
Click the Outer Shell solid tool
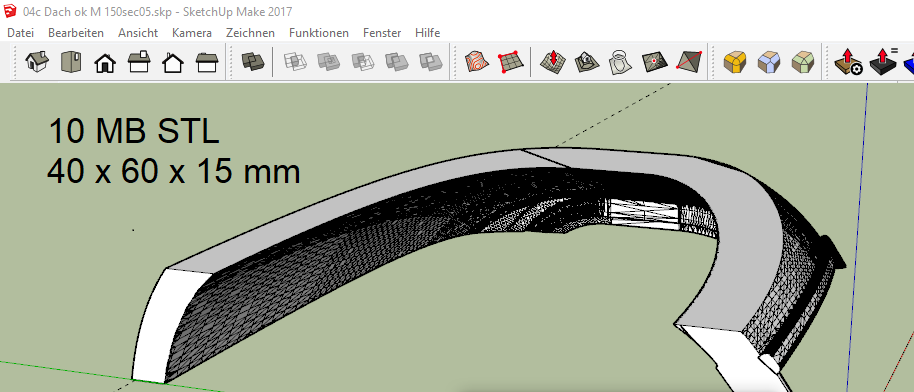click(x=253, y=61)
